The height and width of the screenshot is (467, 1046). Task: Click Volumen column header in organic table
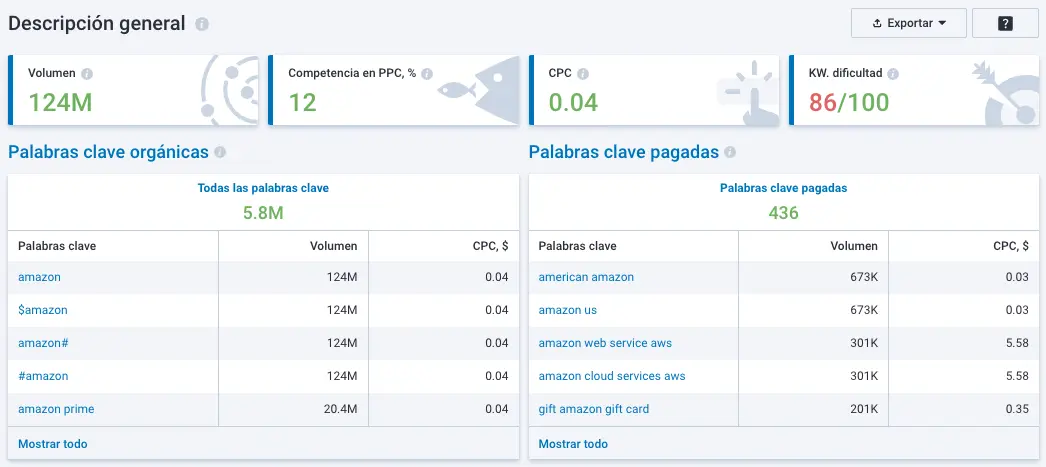point(334,246)
